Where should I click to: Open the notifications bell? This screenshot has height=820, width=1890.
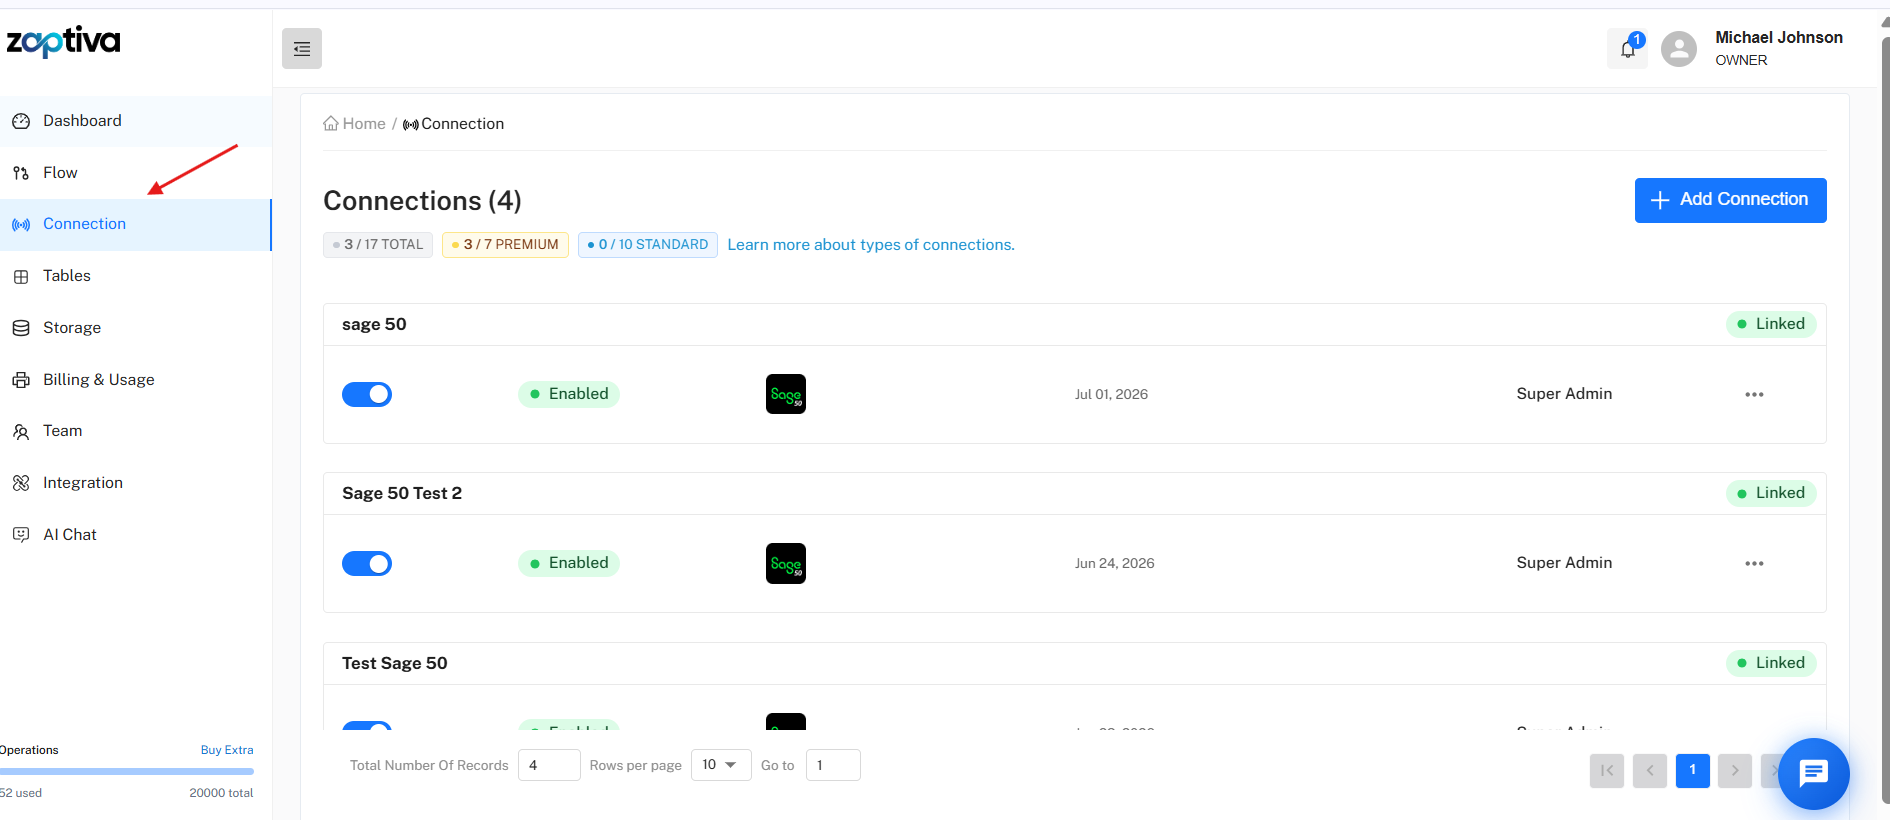1627,48
